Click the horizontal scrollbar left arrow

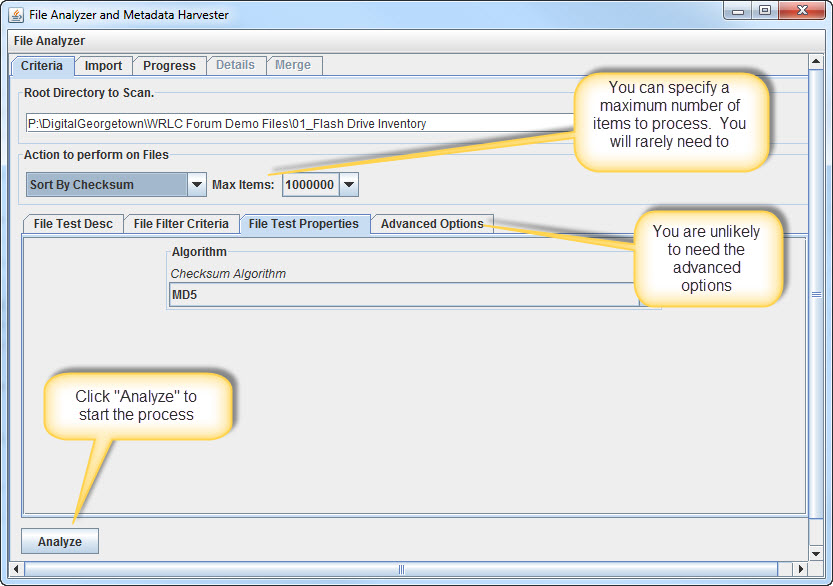click(x=16, y=569)
